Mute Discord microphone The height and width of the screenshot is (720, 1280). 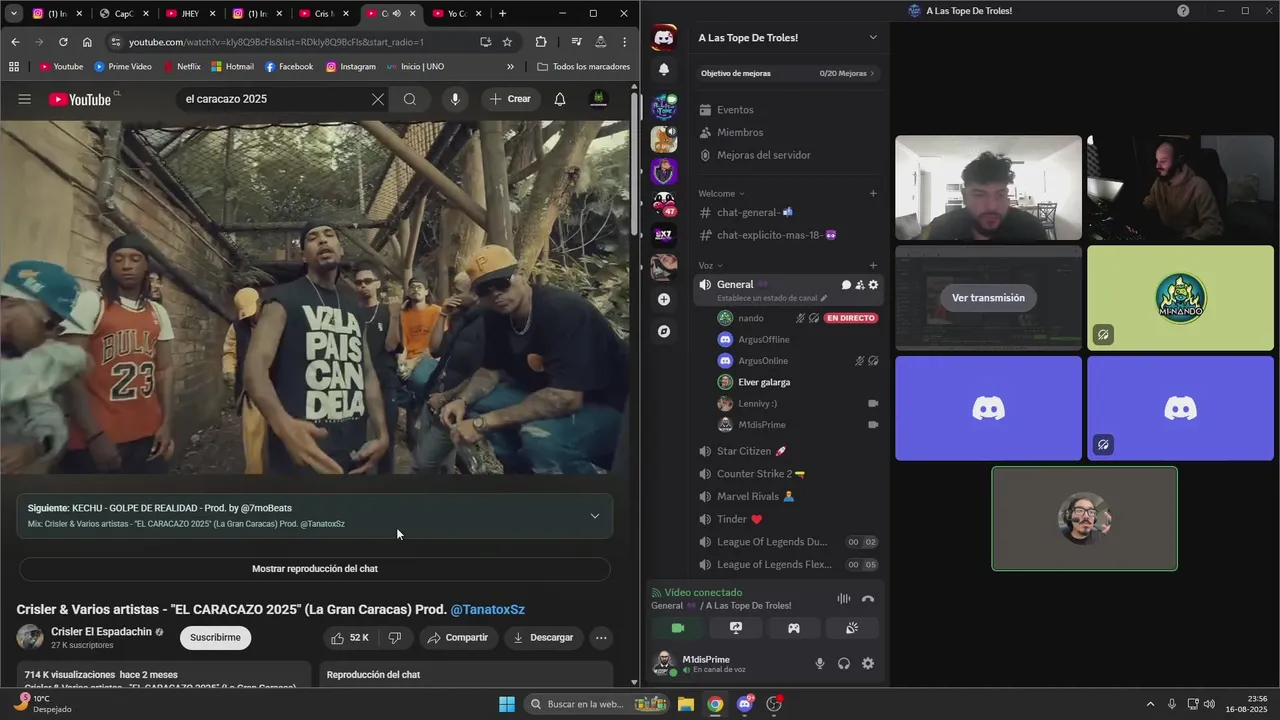(x=820, y=663)
